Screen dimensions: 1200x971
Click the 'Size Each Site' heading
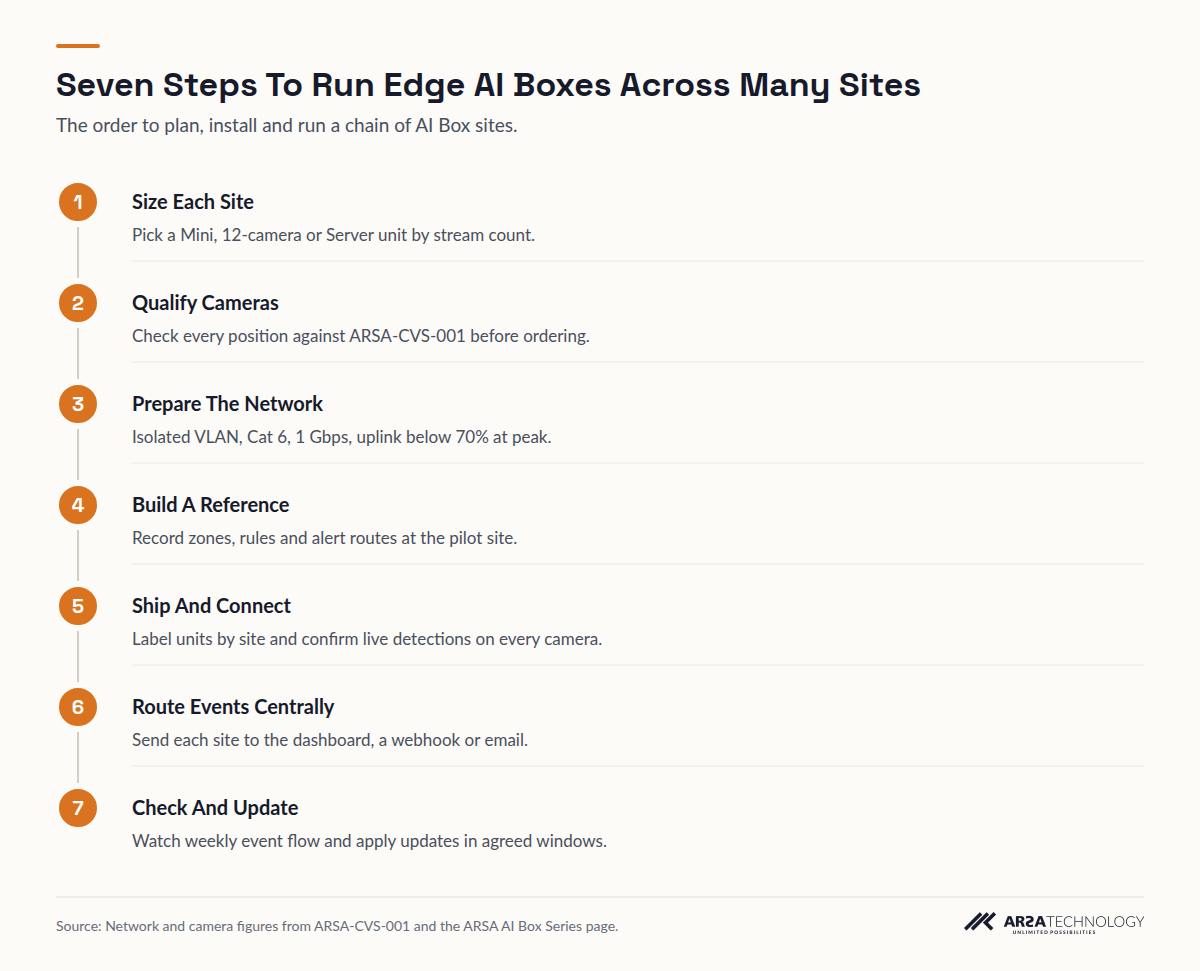tap(193, 202)
